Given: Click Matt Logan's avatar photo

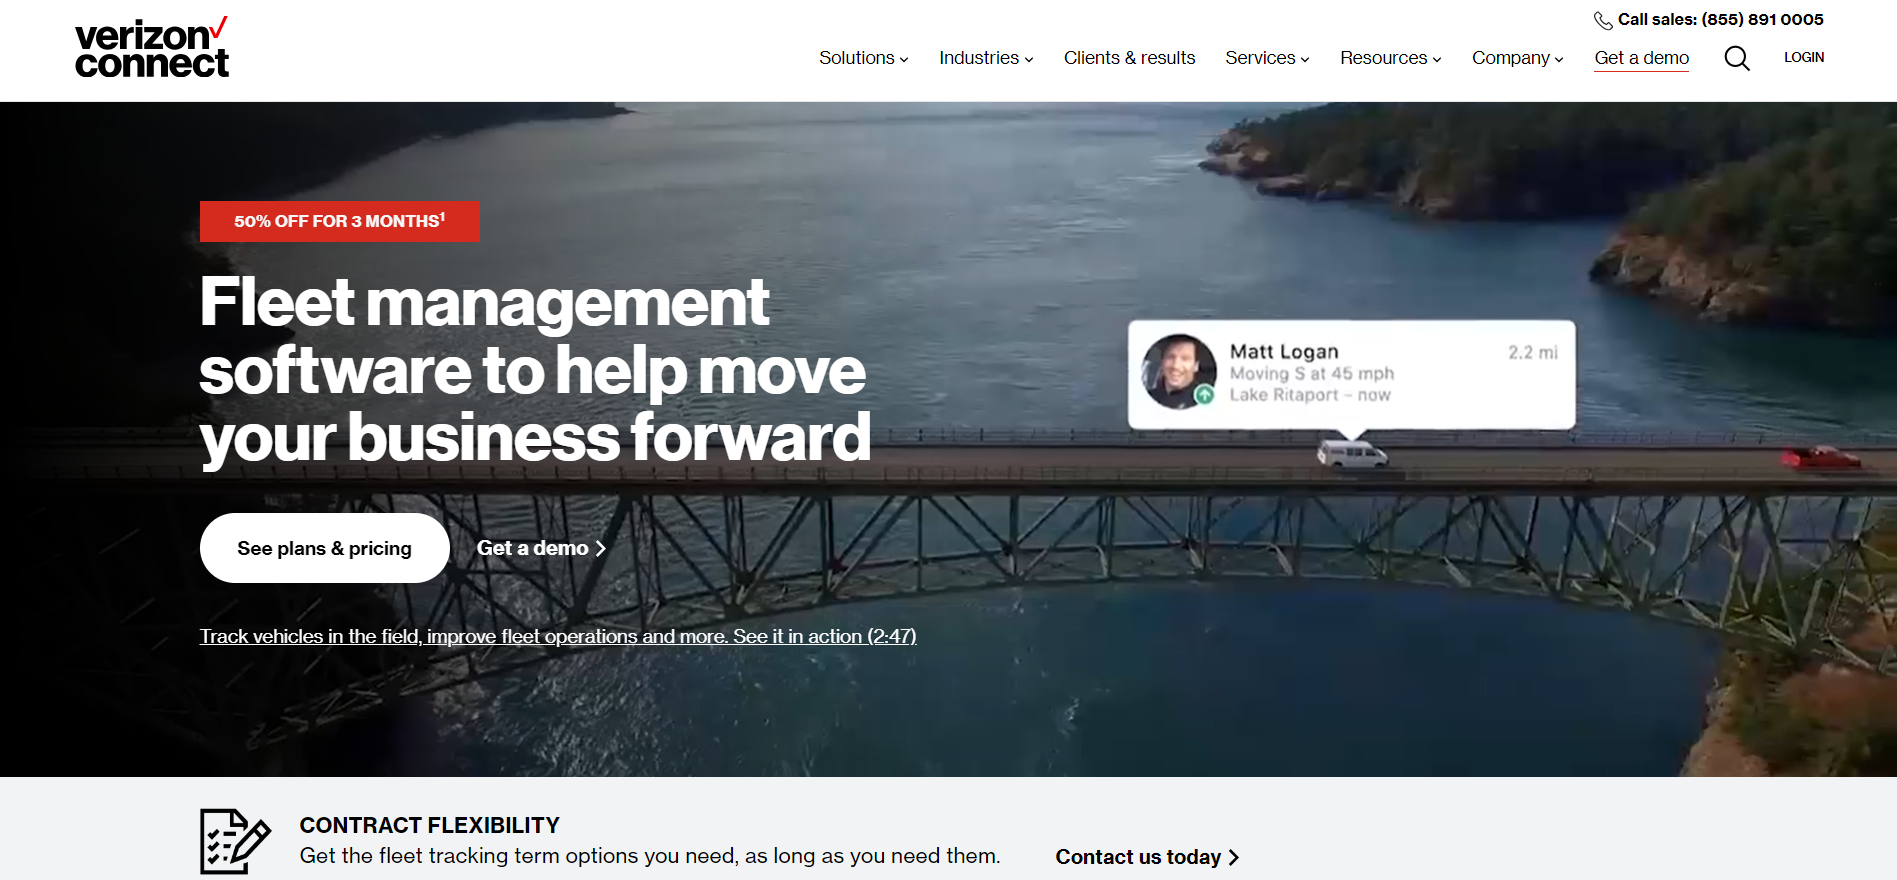Looking at the screenshot, I should [x=1179, y=371].
